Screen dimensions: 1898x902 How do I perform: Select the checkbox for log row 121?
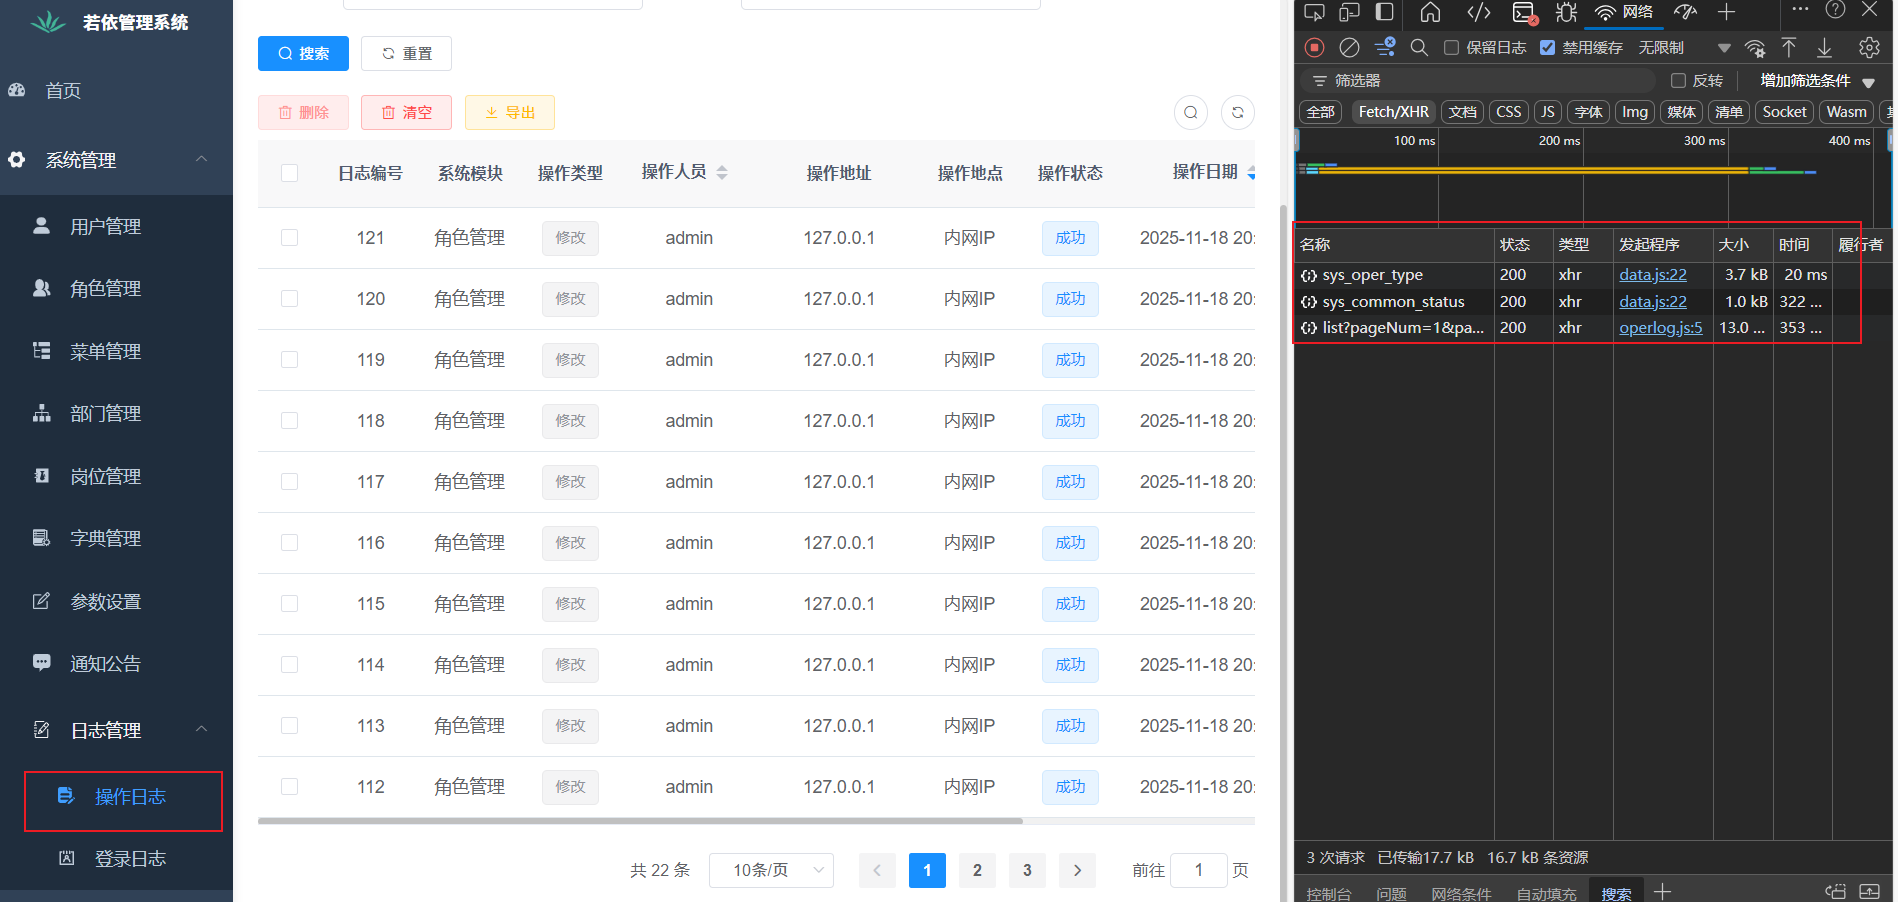(290, 238)
